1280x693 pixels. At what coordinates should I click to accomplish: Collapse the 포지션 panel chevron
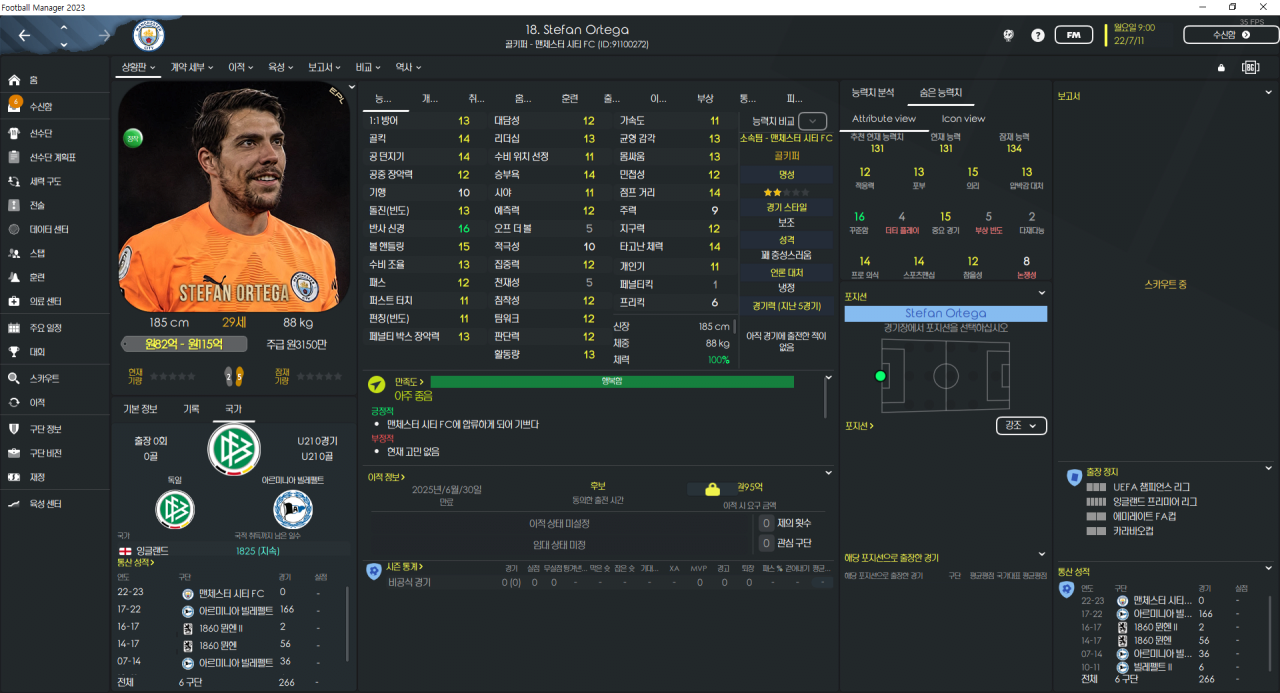click(1042, 293)
